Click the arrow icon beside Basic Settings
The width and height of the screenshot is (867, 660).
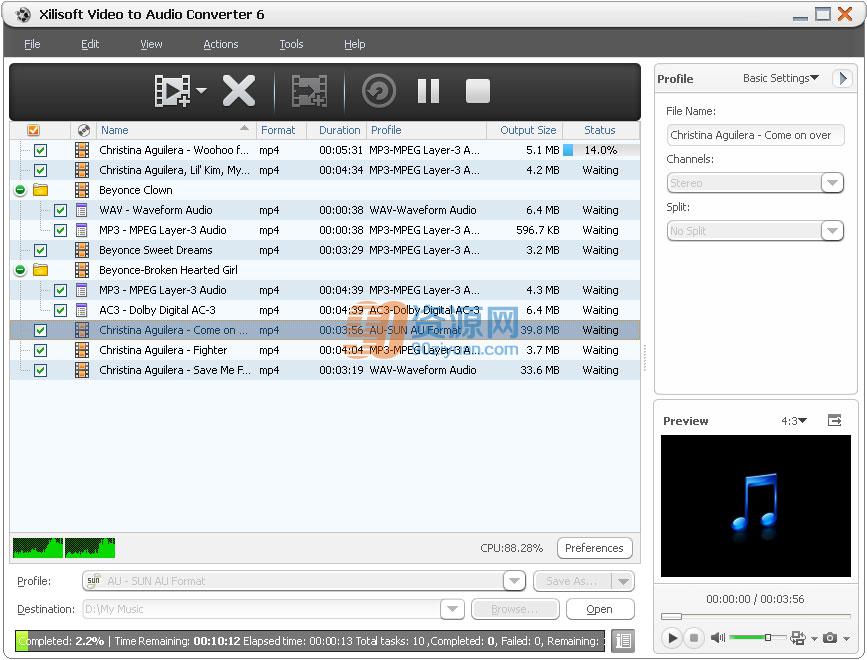(843, 78)
